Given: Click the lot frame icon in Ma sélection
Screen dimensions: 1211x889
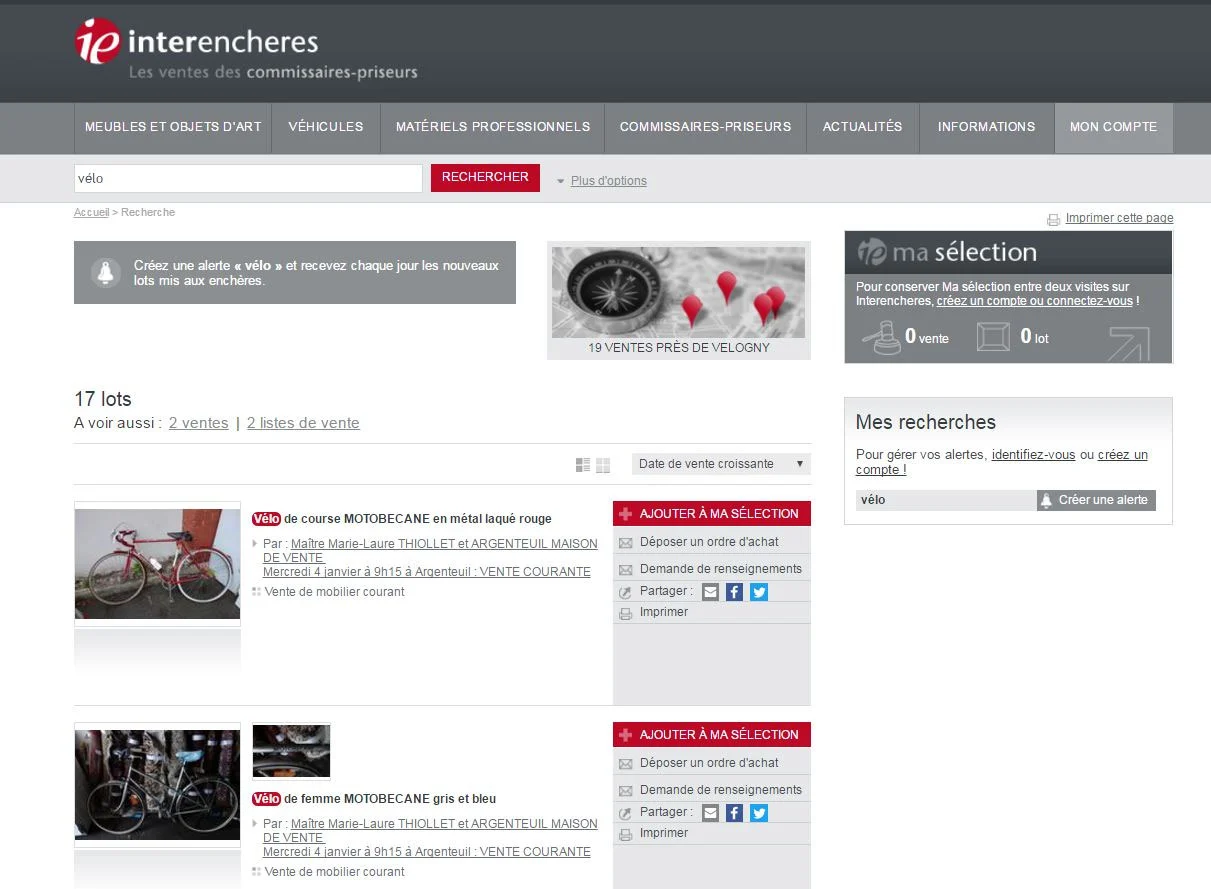Looking at the screenshot, I should coord(993,337).
